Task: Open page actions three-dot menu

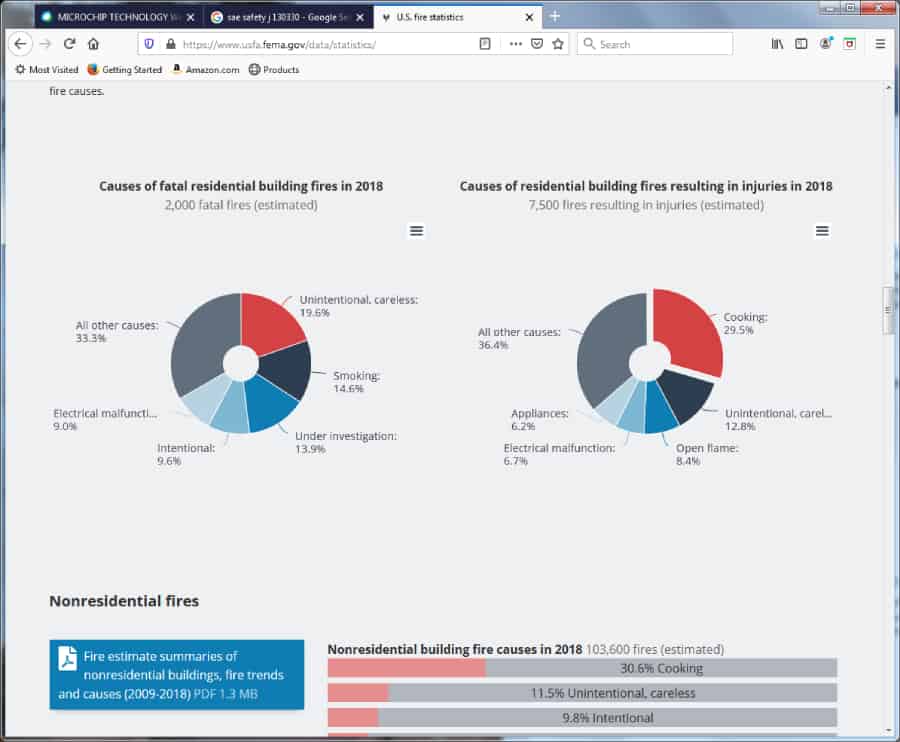Action: point(515,44)
